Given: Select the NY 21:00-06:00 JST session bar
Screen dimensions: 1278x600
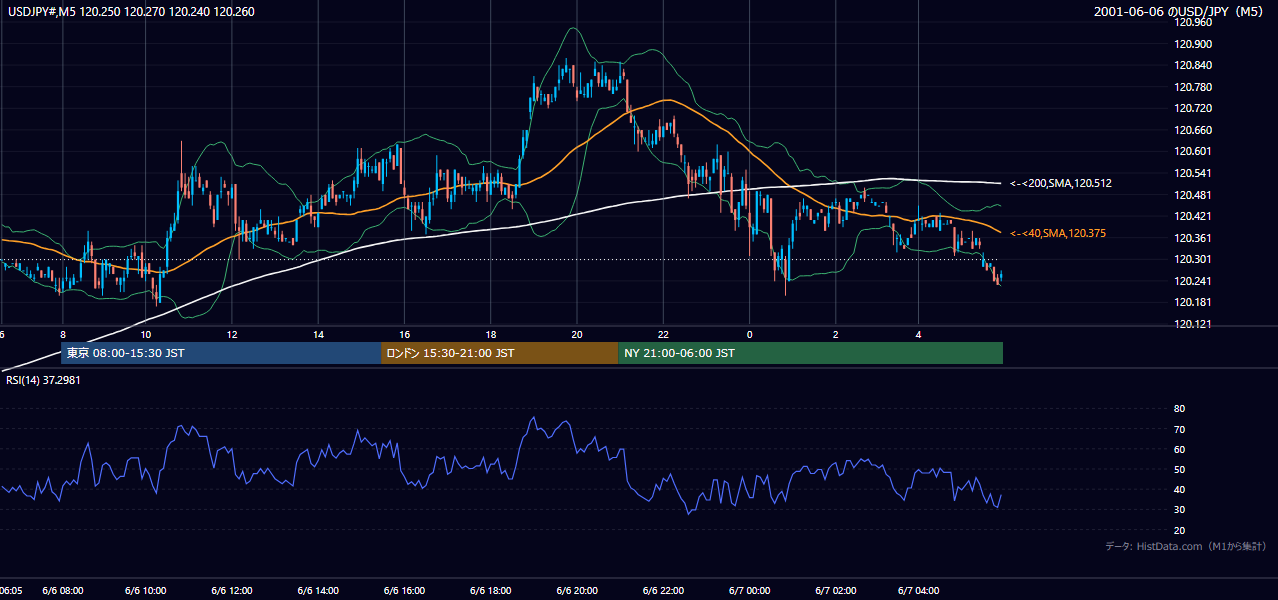Looking at the screenshot, I should pos(810,353).
